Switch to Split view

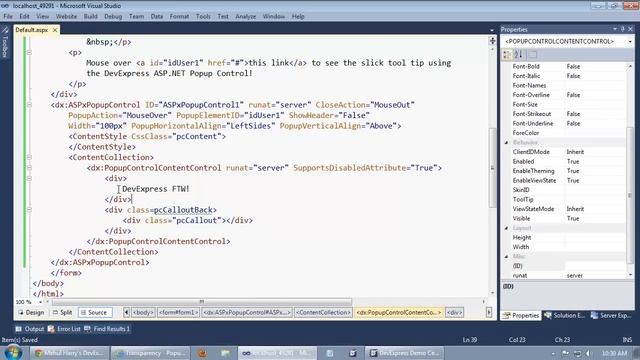[62, 312]
